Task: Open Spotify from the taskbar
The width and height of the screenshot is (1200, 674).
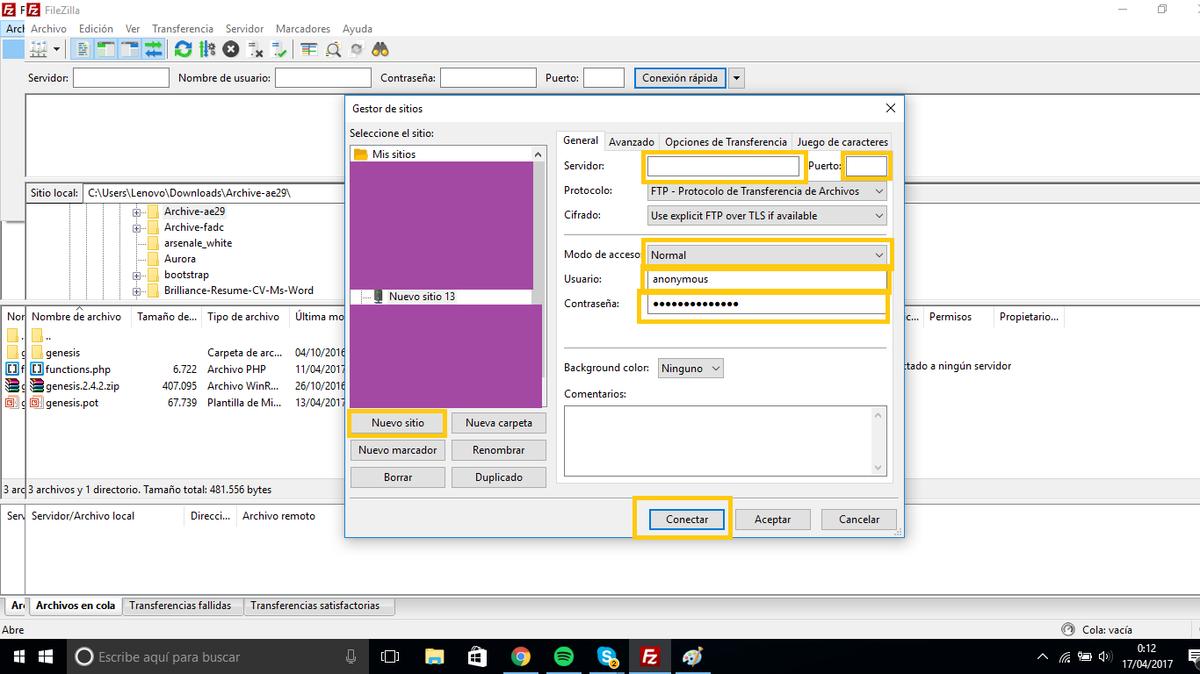Action: [563, 657]
